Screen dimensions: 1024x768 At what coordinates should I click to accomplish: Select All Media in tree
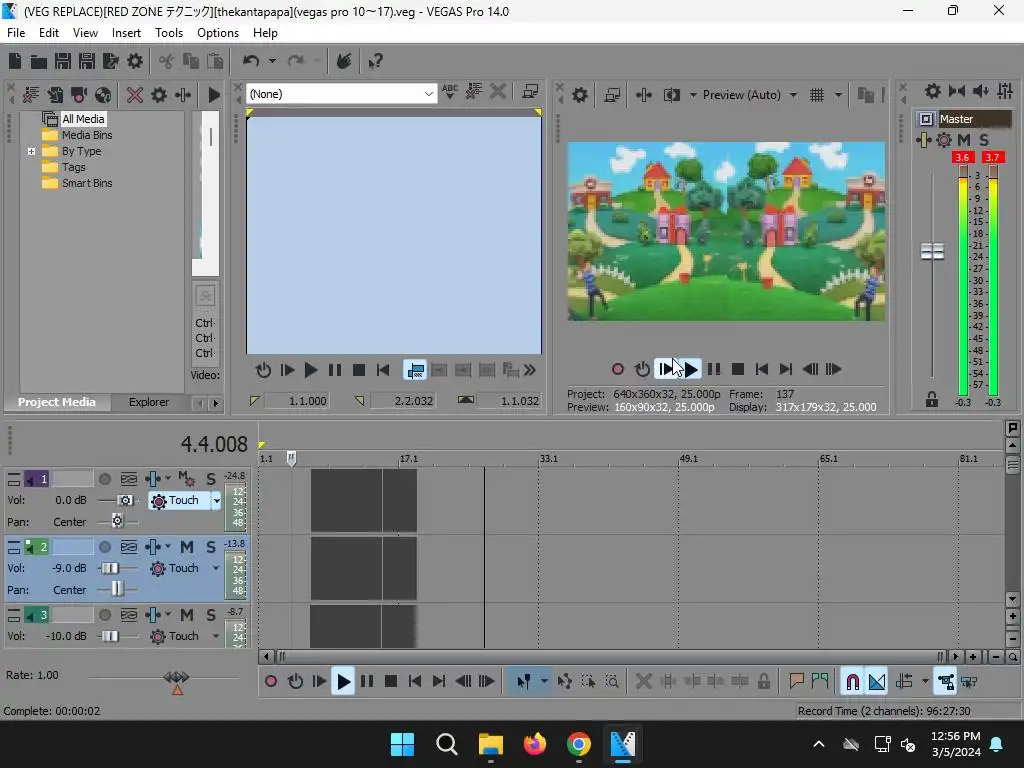click(x=83, y=119)
